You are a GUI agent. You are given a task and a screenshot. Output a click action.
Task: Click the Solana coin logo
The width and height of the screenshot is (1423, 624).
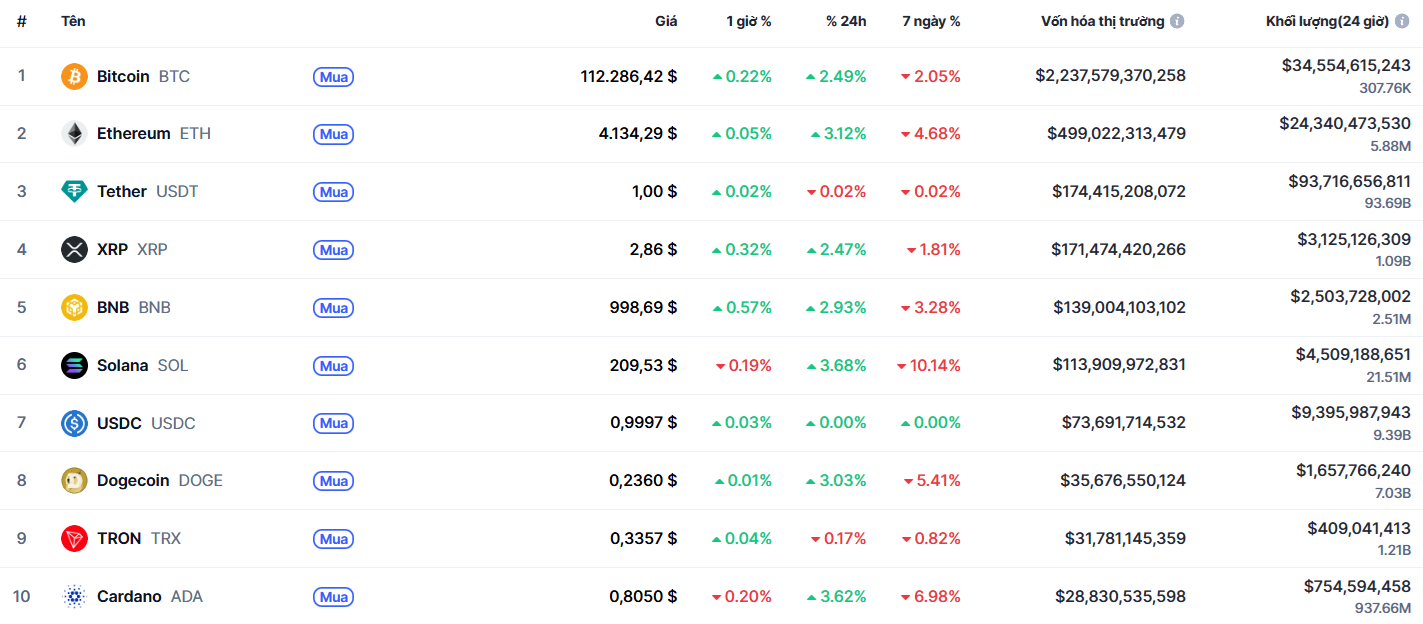(74, 365)
